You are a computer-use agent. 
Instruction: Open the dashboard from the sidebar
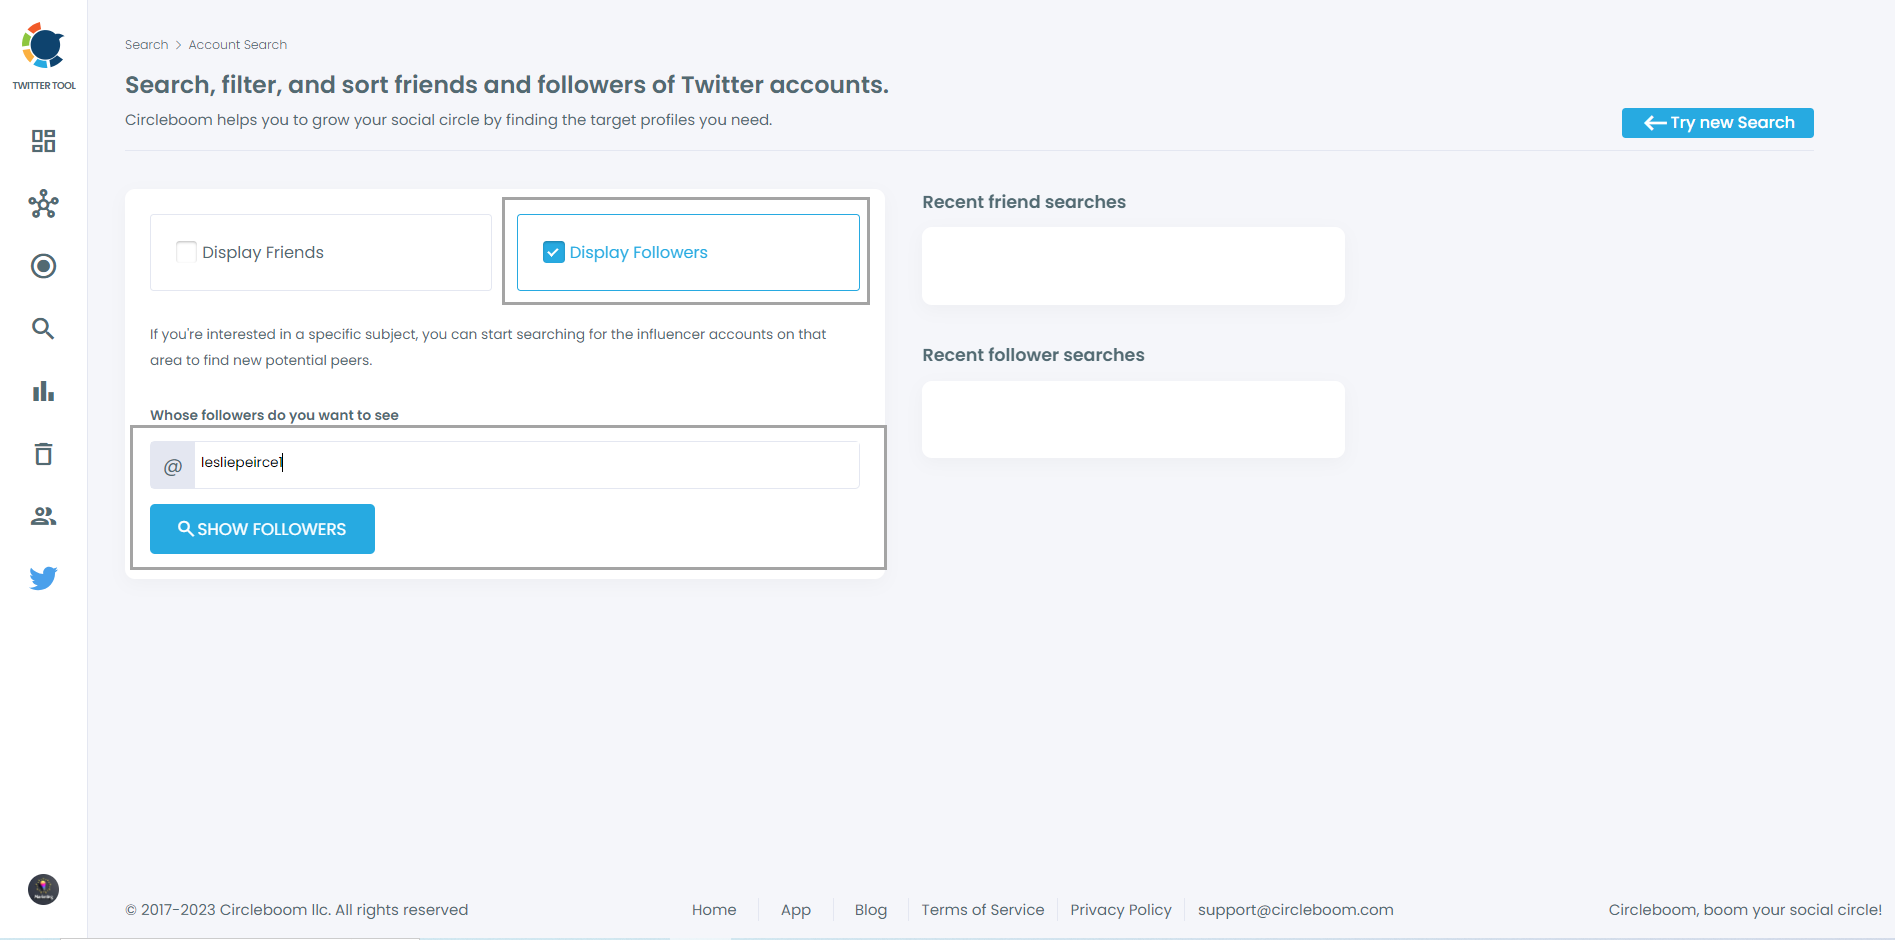43,141
